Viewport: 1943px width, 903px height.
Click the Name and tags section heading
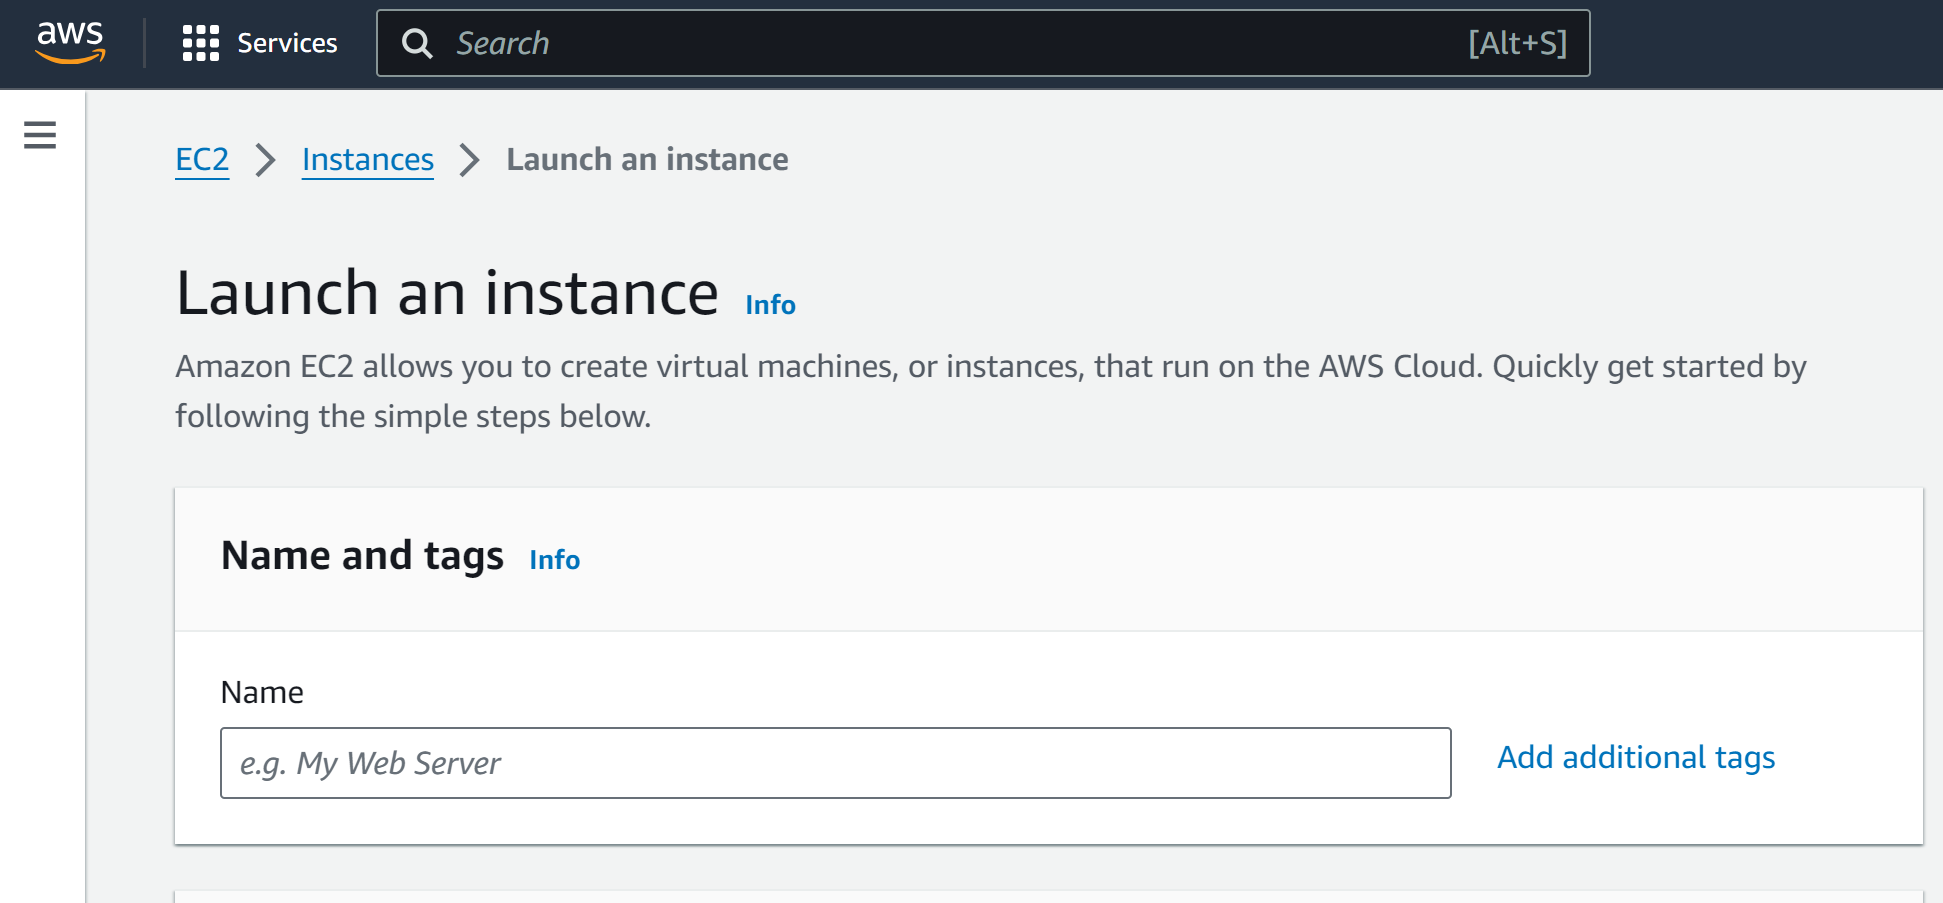[x=362, y=556]
